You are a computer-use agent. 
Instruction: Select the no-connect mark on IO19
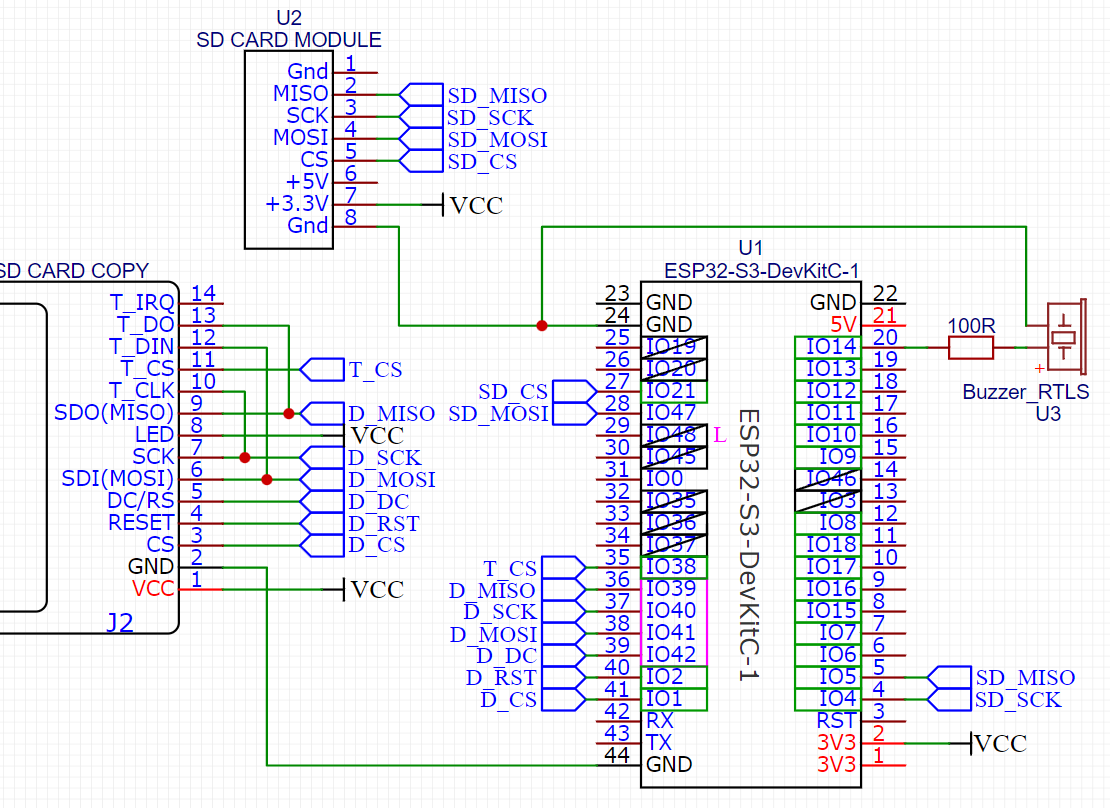pos(675,347)
